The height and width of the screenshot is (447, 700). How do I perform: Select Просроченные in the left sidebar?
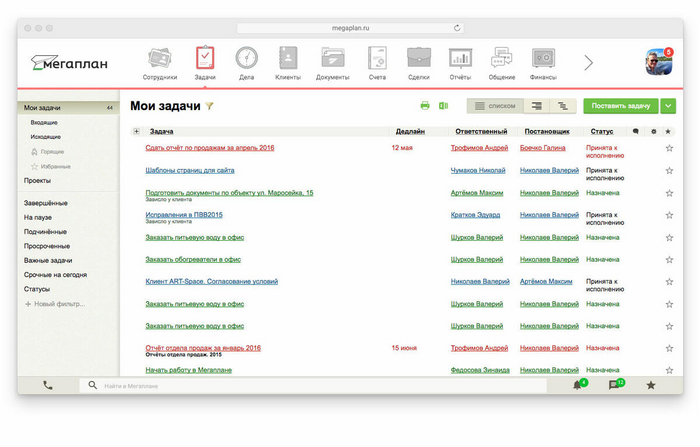click(47, 245)
